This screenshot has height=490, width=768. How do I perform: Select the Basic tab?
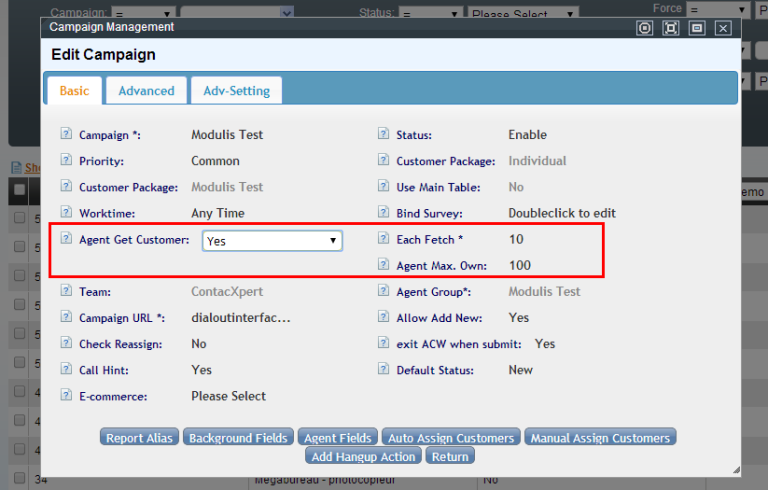pyautogui.click(x=74, y=91)
